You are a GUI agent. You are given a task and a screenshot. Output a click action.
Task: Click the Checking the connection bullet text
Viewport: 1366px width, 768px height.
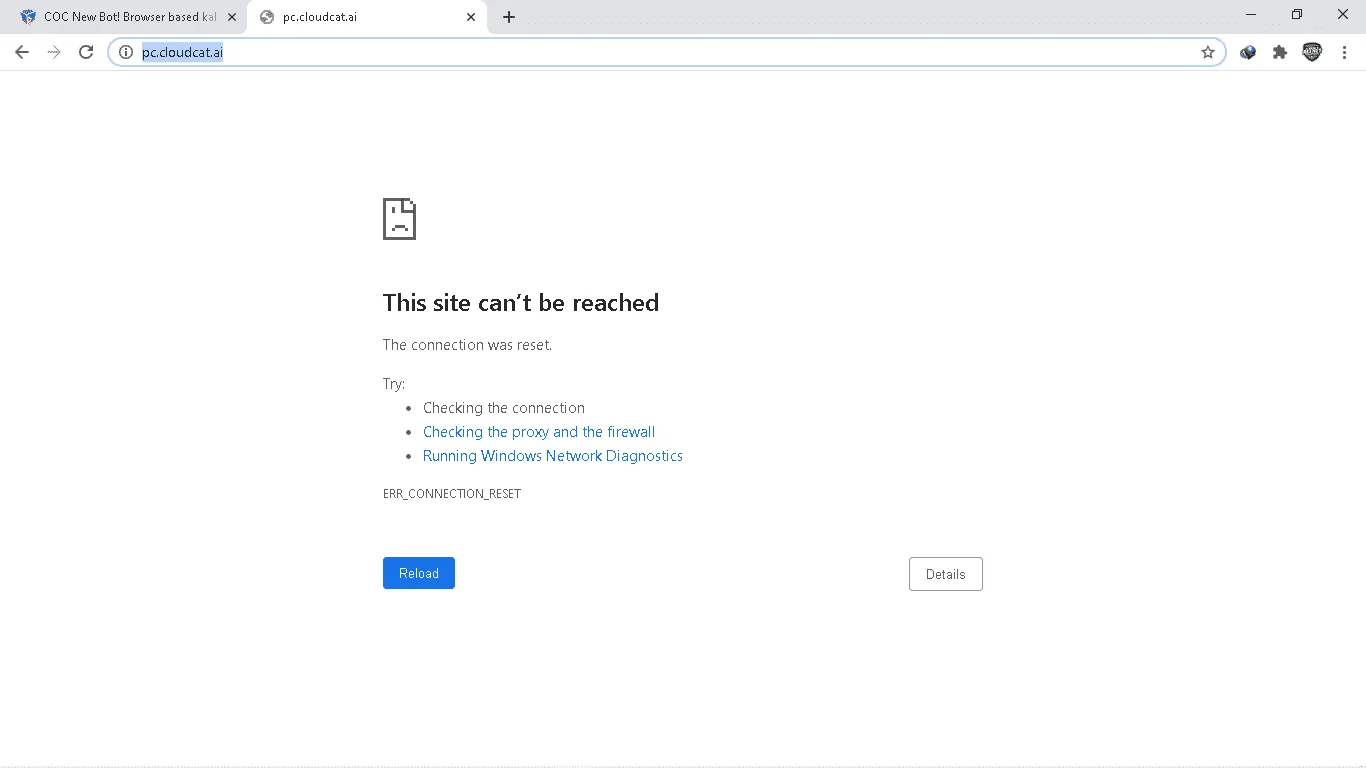point(504,408)
